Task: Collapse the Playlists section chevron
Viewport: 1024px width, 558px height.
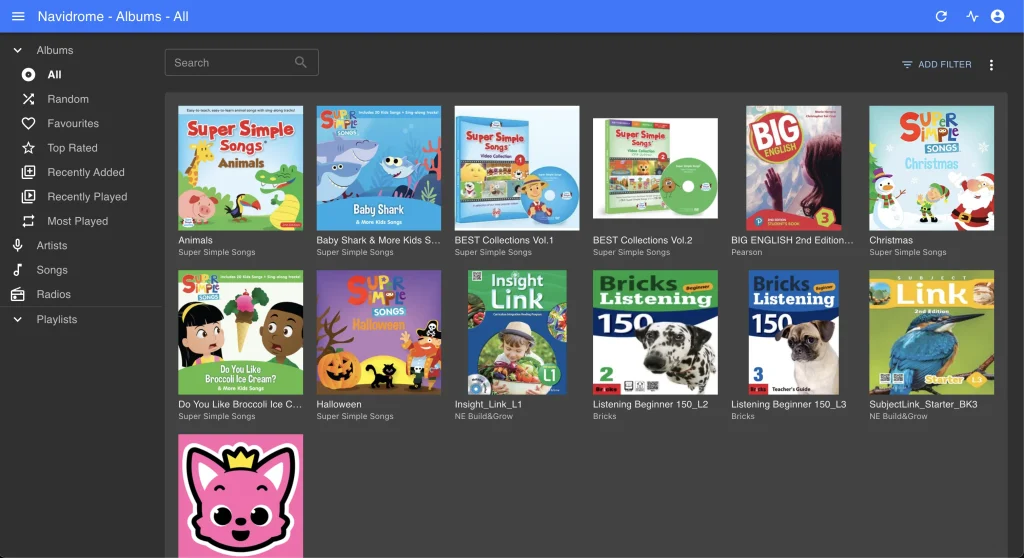Action: pyautogui.click(x=18, y=320)
